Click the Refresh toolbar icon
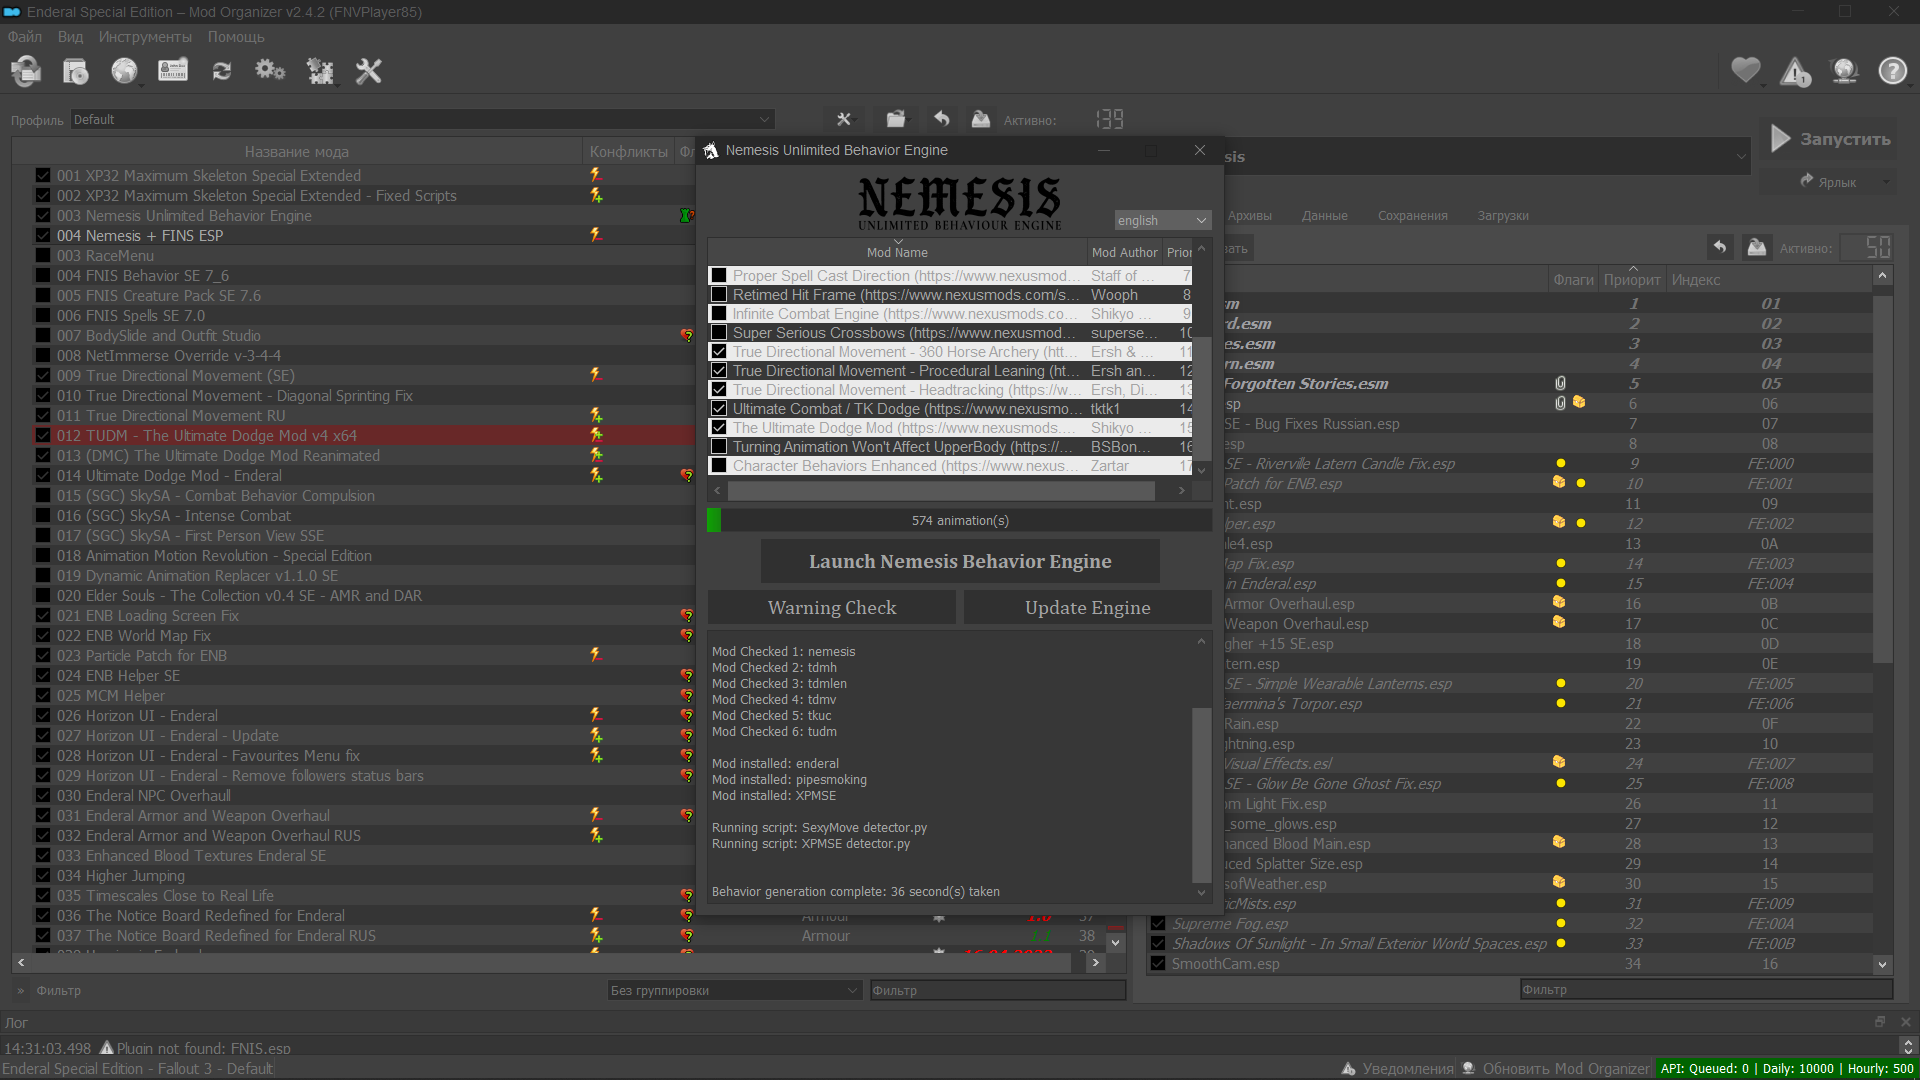 coord(222,71)
